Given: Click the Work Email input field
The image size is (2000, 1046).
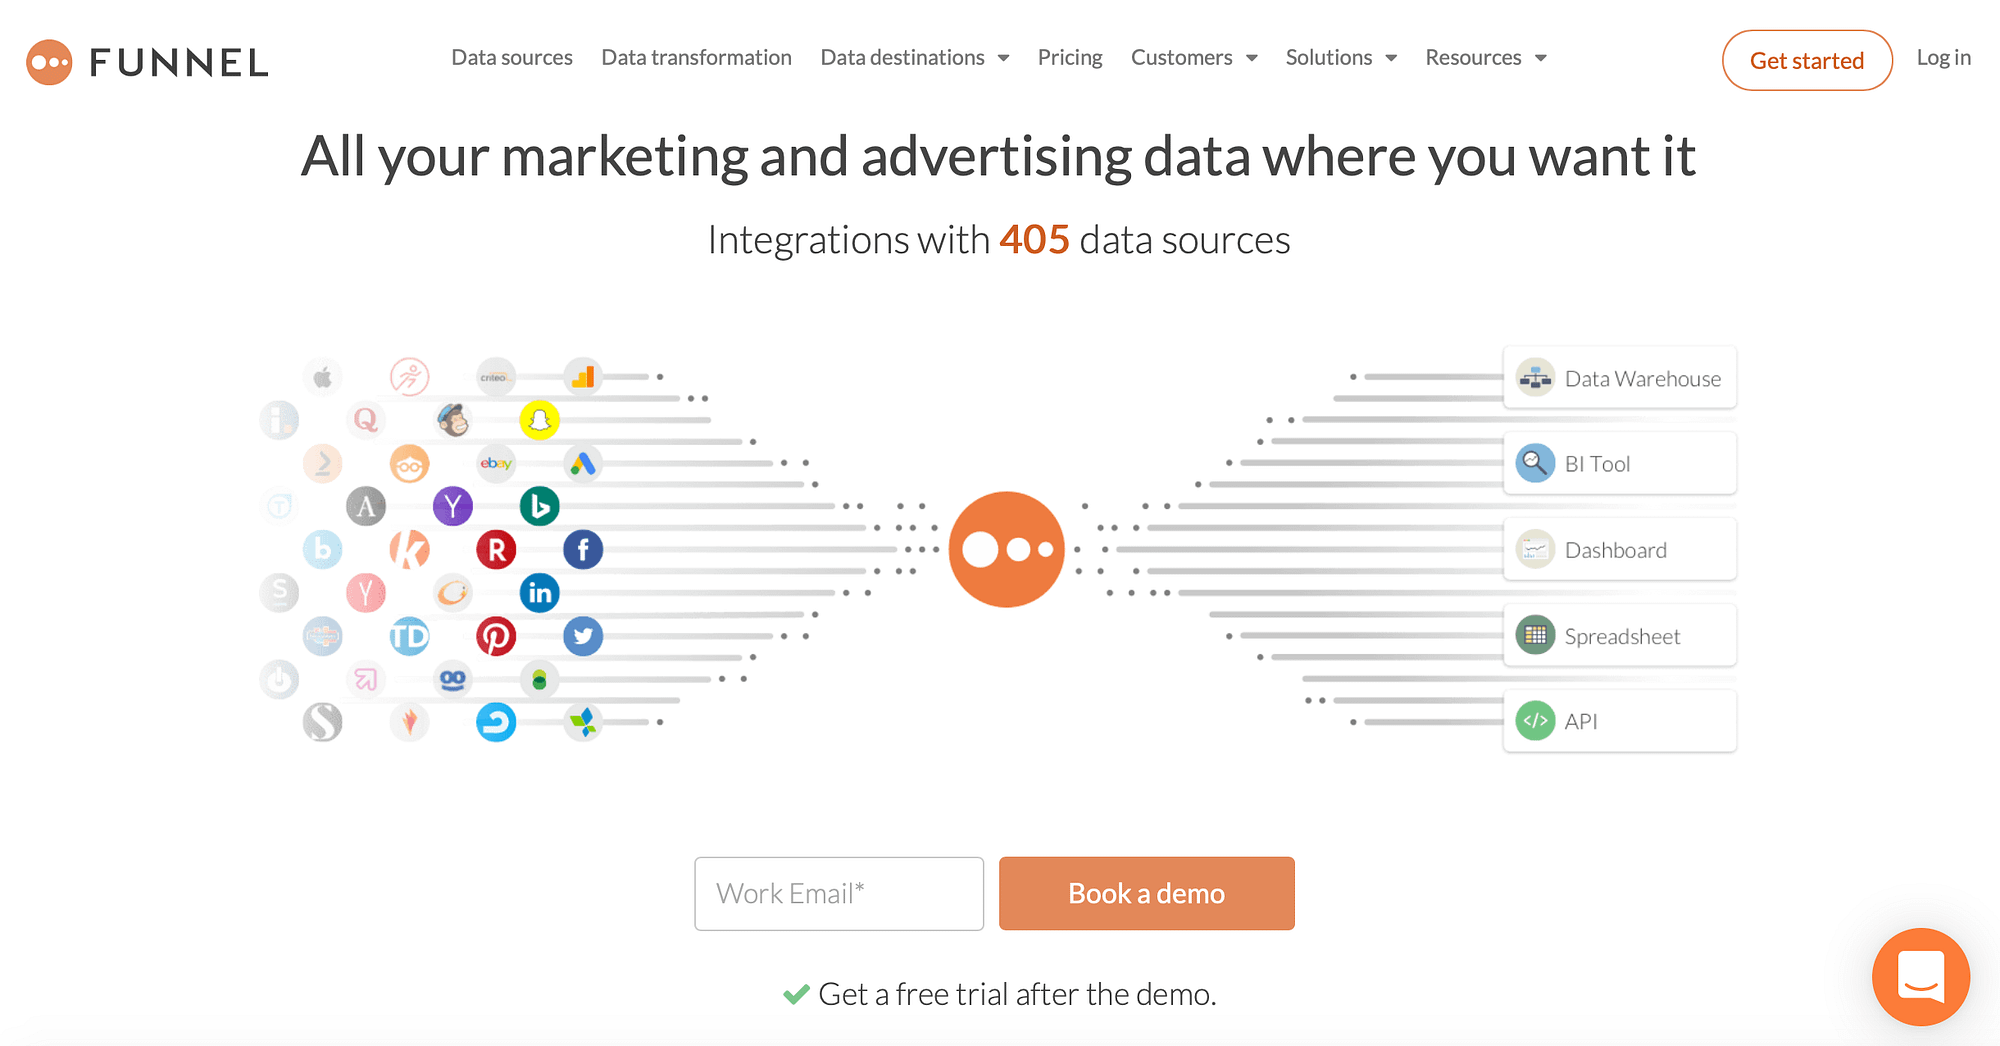Looking at the screenshot, I should click(x=838, y=893).
